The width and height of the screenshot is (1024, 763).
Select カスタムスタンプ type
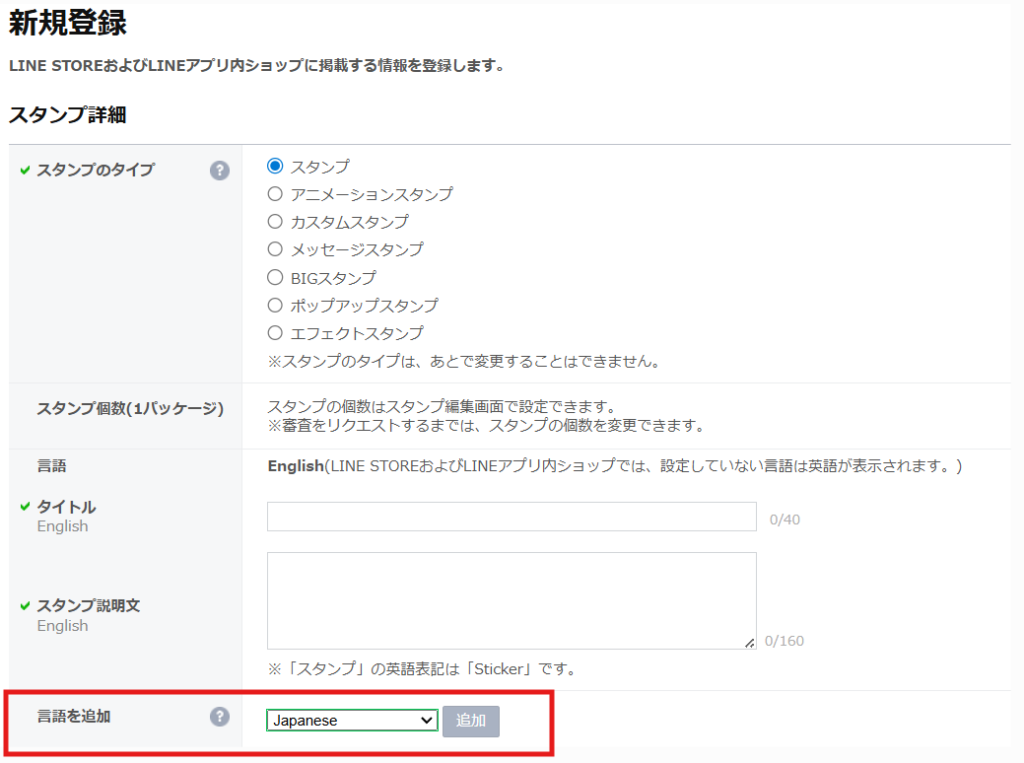[x=275, y=221]
